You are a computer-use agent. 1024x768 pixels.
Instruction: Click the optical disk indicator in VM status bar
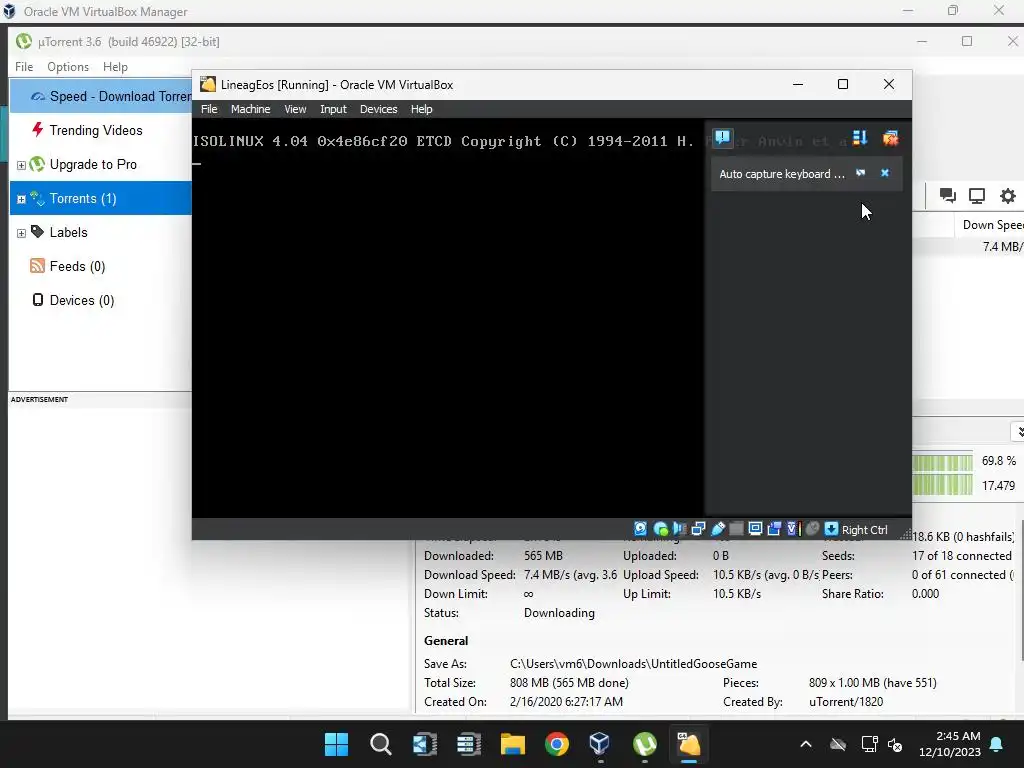click(x=660, y=529)
